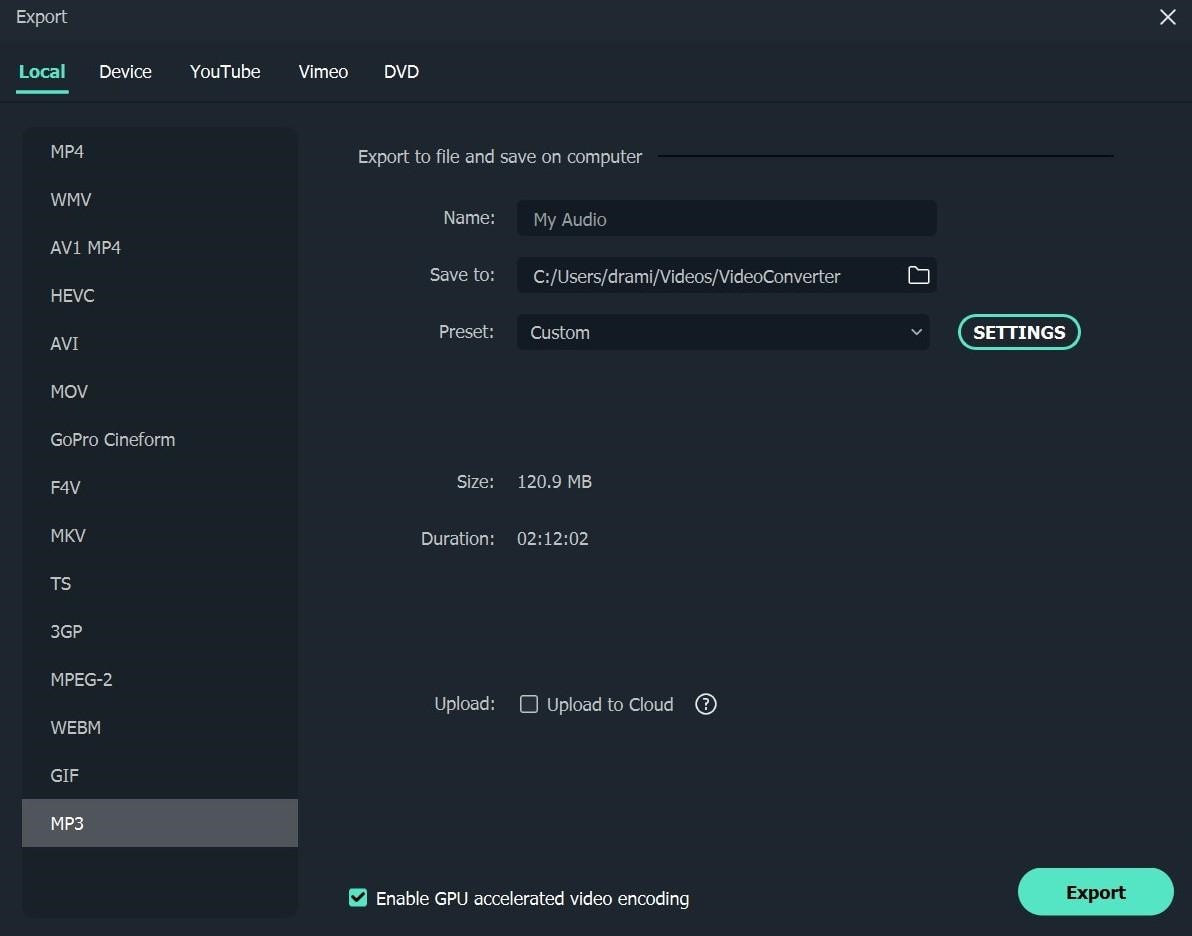Enable Upload to Cloud
Viewport: 1192px width, 936px height.
(529, 704)
